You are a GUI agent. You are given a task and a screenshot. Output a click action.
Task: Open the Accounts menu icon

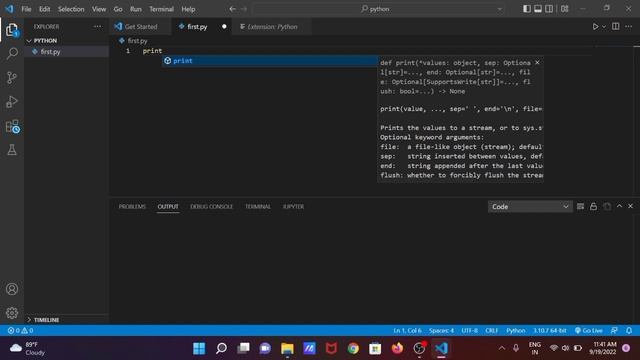click(x=12, y=289)
